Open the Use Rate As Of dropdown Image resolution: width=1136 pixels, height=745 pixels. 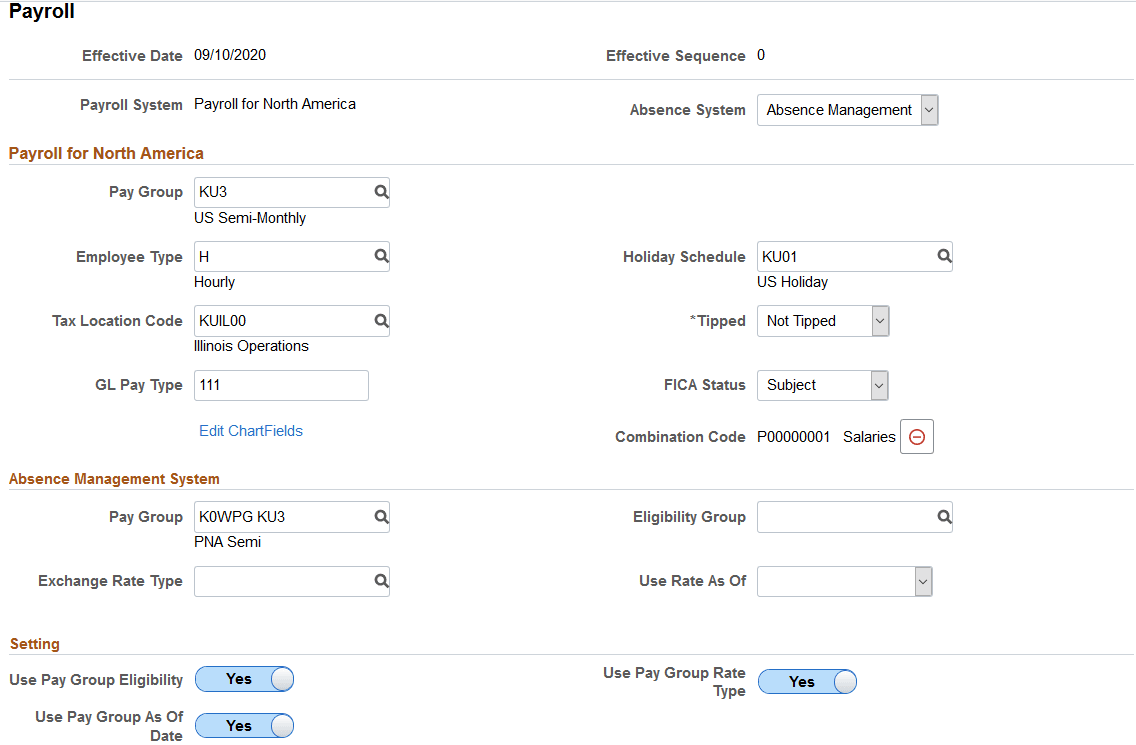[920, 581]
